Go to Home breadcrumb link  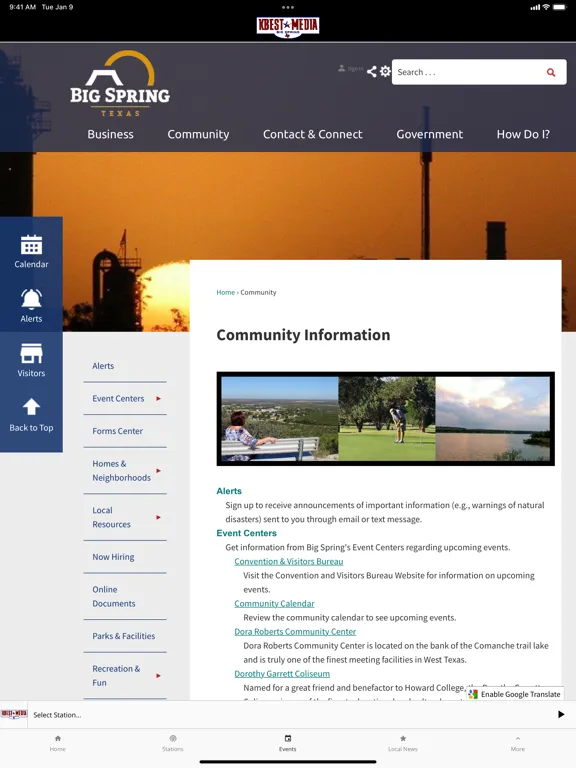[x=225, y=292]
